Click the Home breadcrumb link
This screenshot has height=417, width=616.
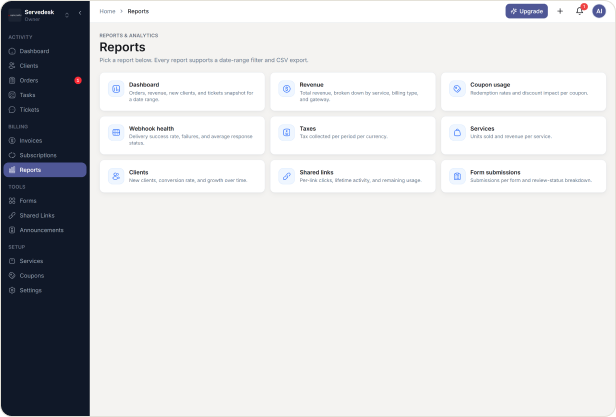(x=107, y=11)
